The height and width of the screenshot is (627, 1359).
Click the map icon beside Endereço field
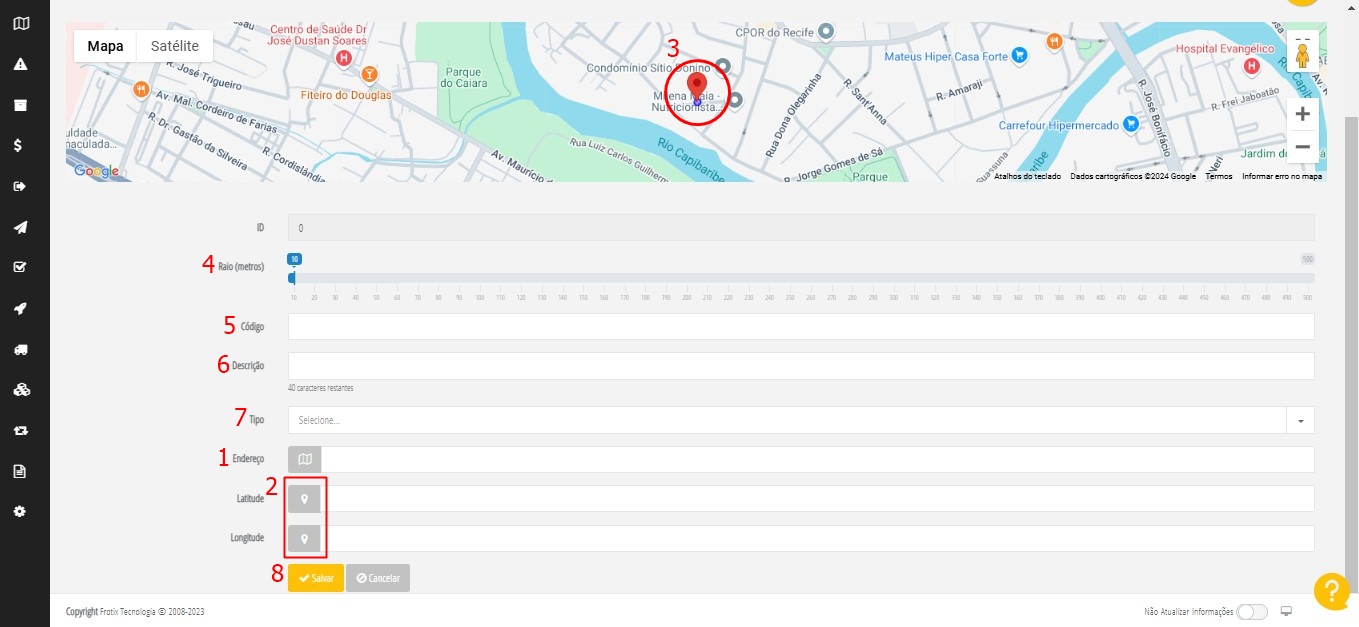pyautogui.click(x=305, y=459)
